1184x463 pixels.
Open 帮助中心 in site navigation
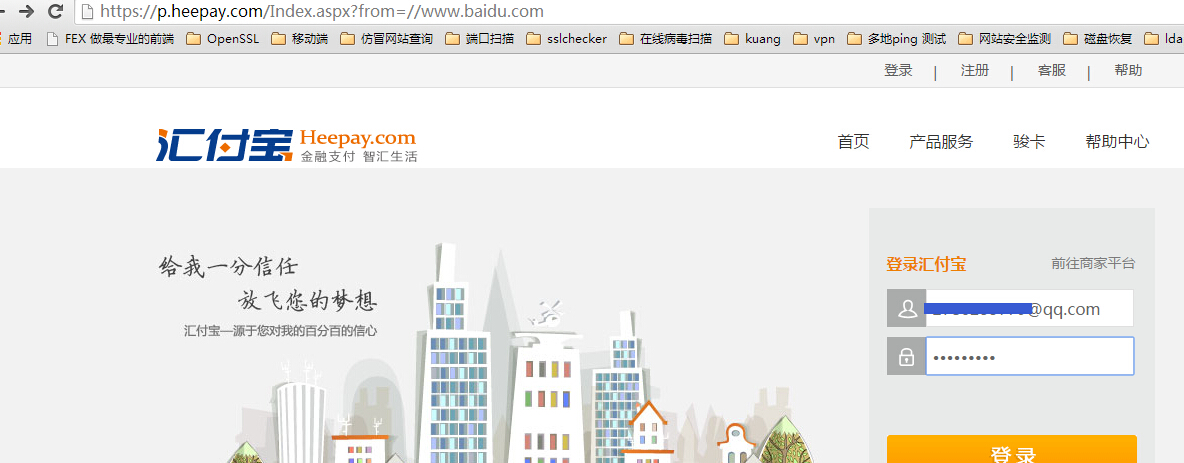pos(1118,141)
